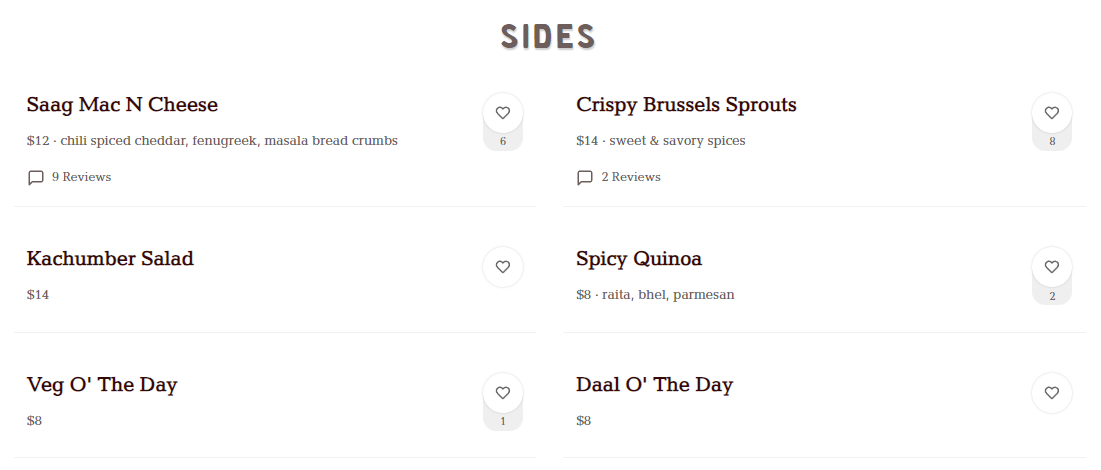Tap the heart for Crispy Brussels Sprouts
Screen dimensions: 1101x470
1052,113
